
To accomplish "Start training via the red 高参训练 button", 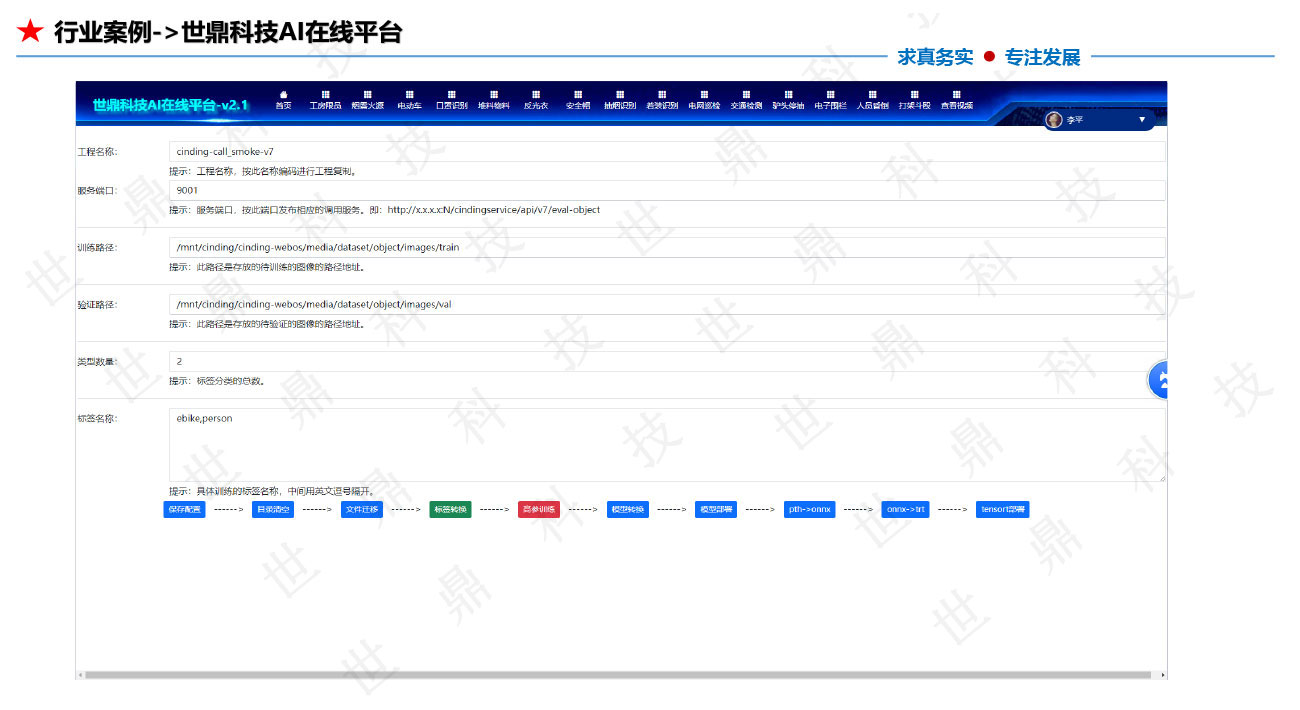I will tap(538, 509).
